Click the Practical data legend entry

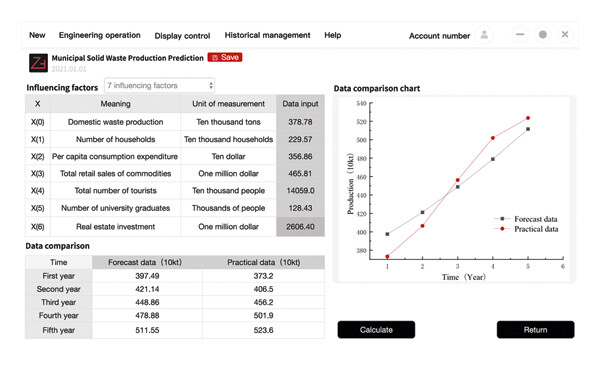[x=526, y=229]
